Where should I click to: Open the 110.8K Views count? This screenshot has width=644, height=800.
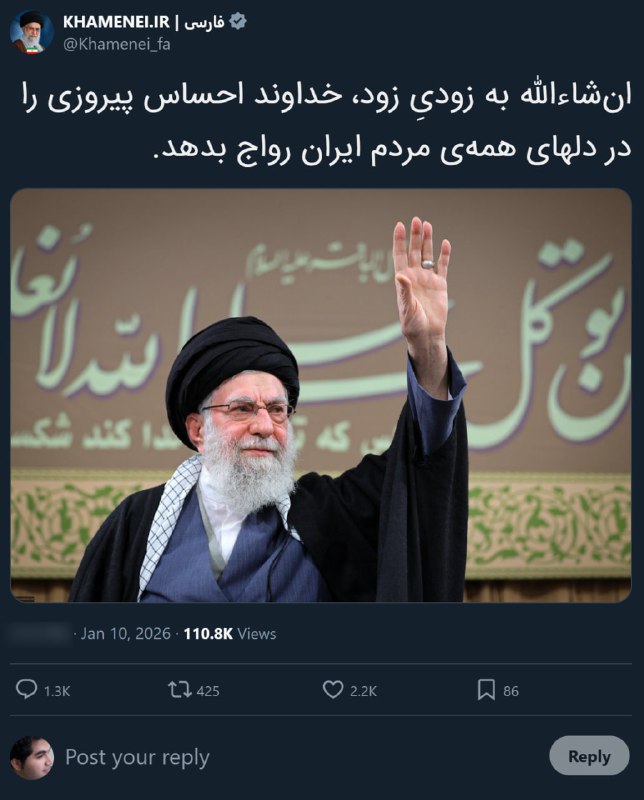(x=230, y=633)
